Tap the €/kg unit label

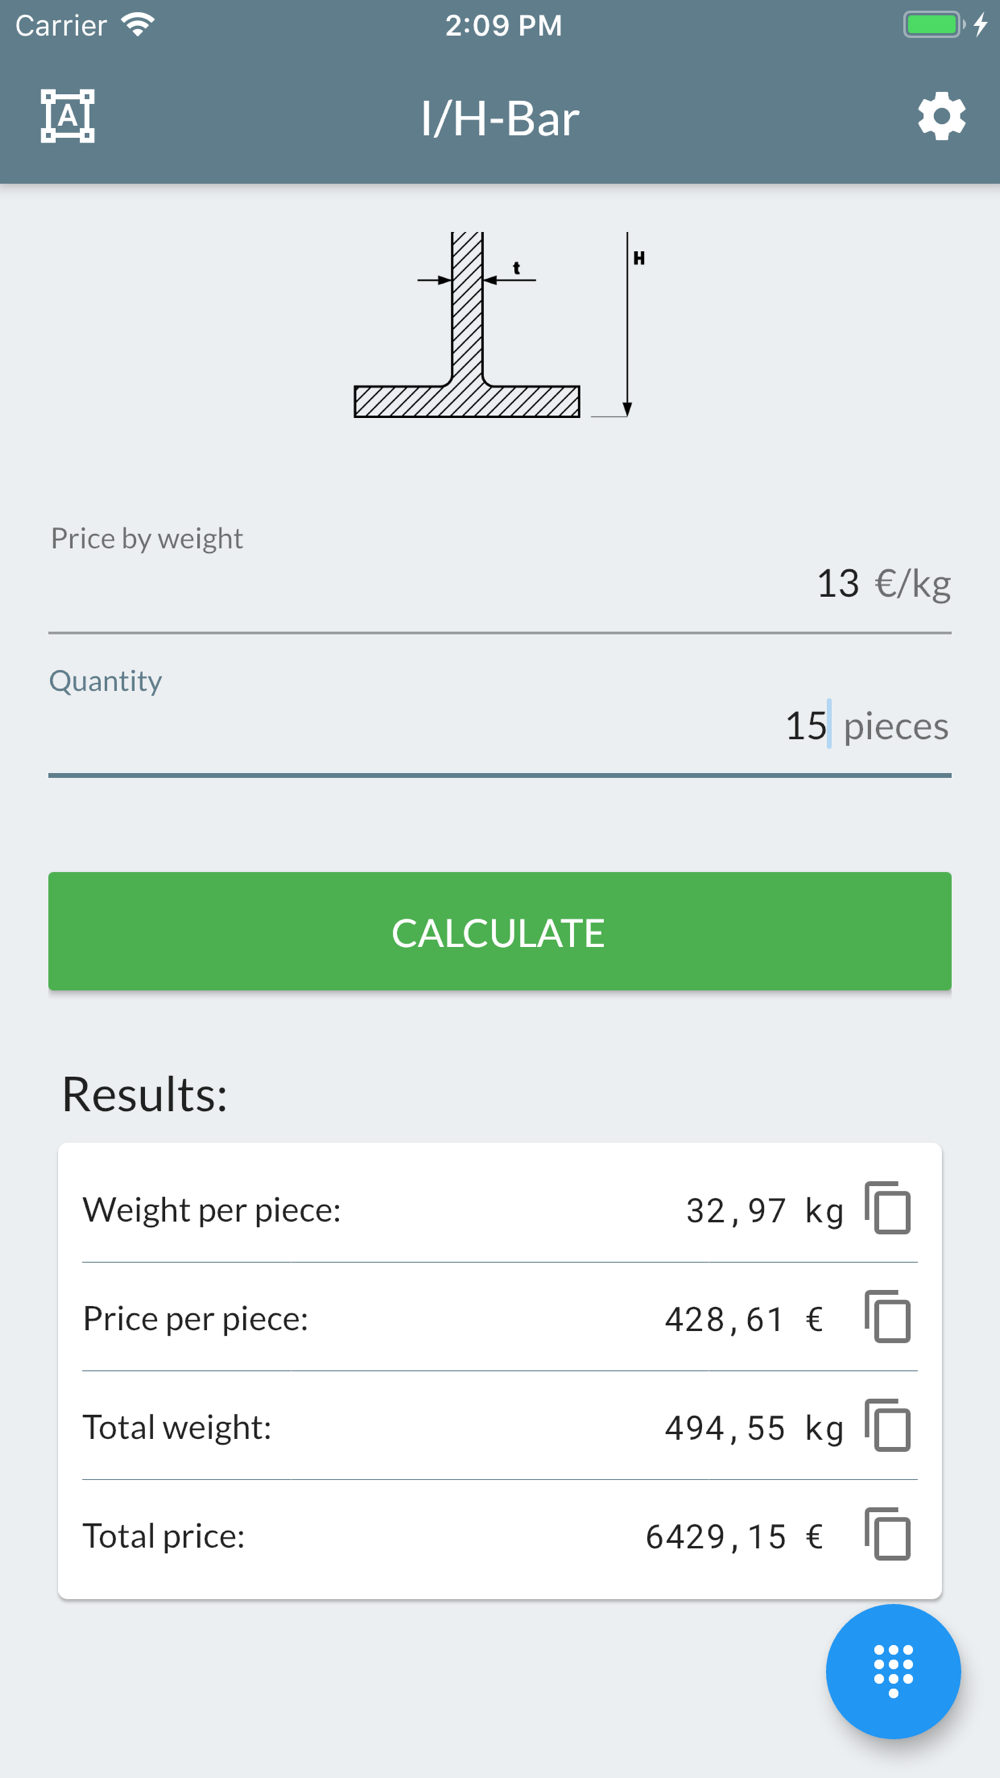point(913,583)
